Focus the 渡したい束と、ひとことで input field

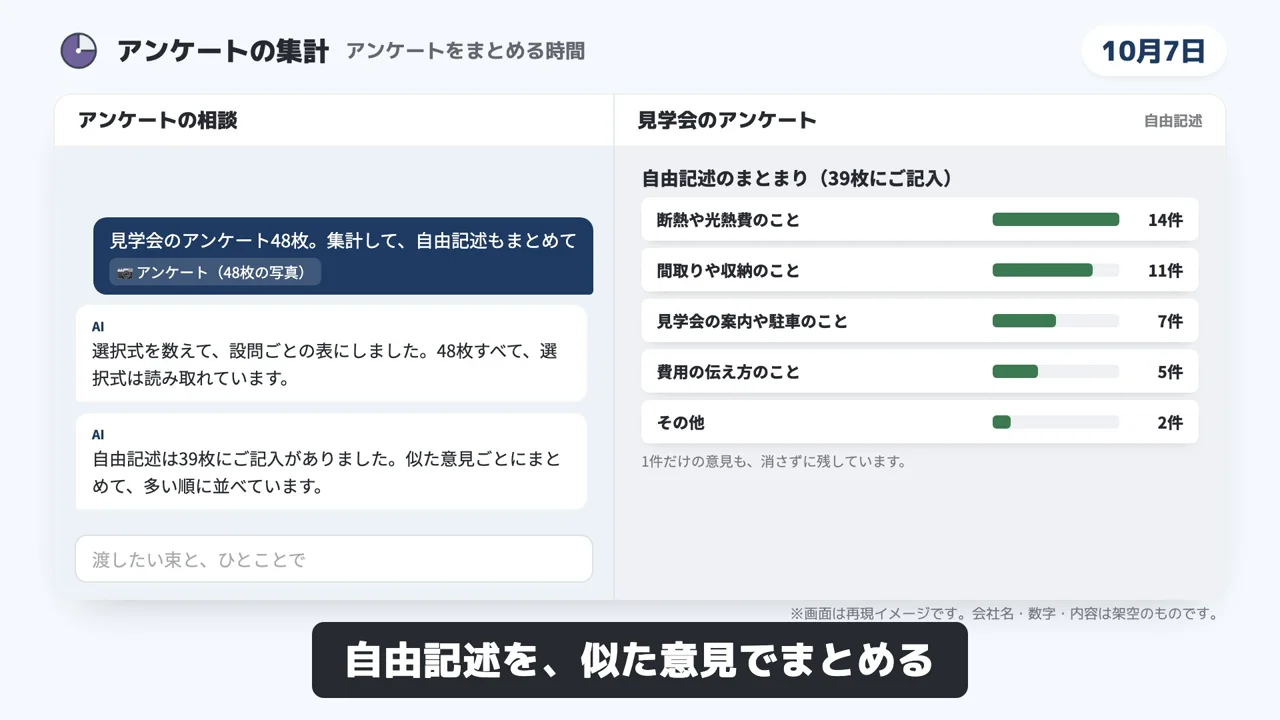[334, 559]
